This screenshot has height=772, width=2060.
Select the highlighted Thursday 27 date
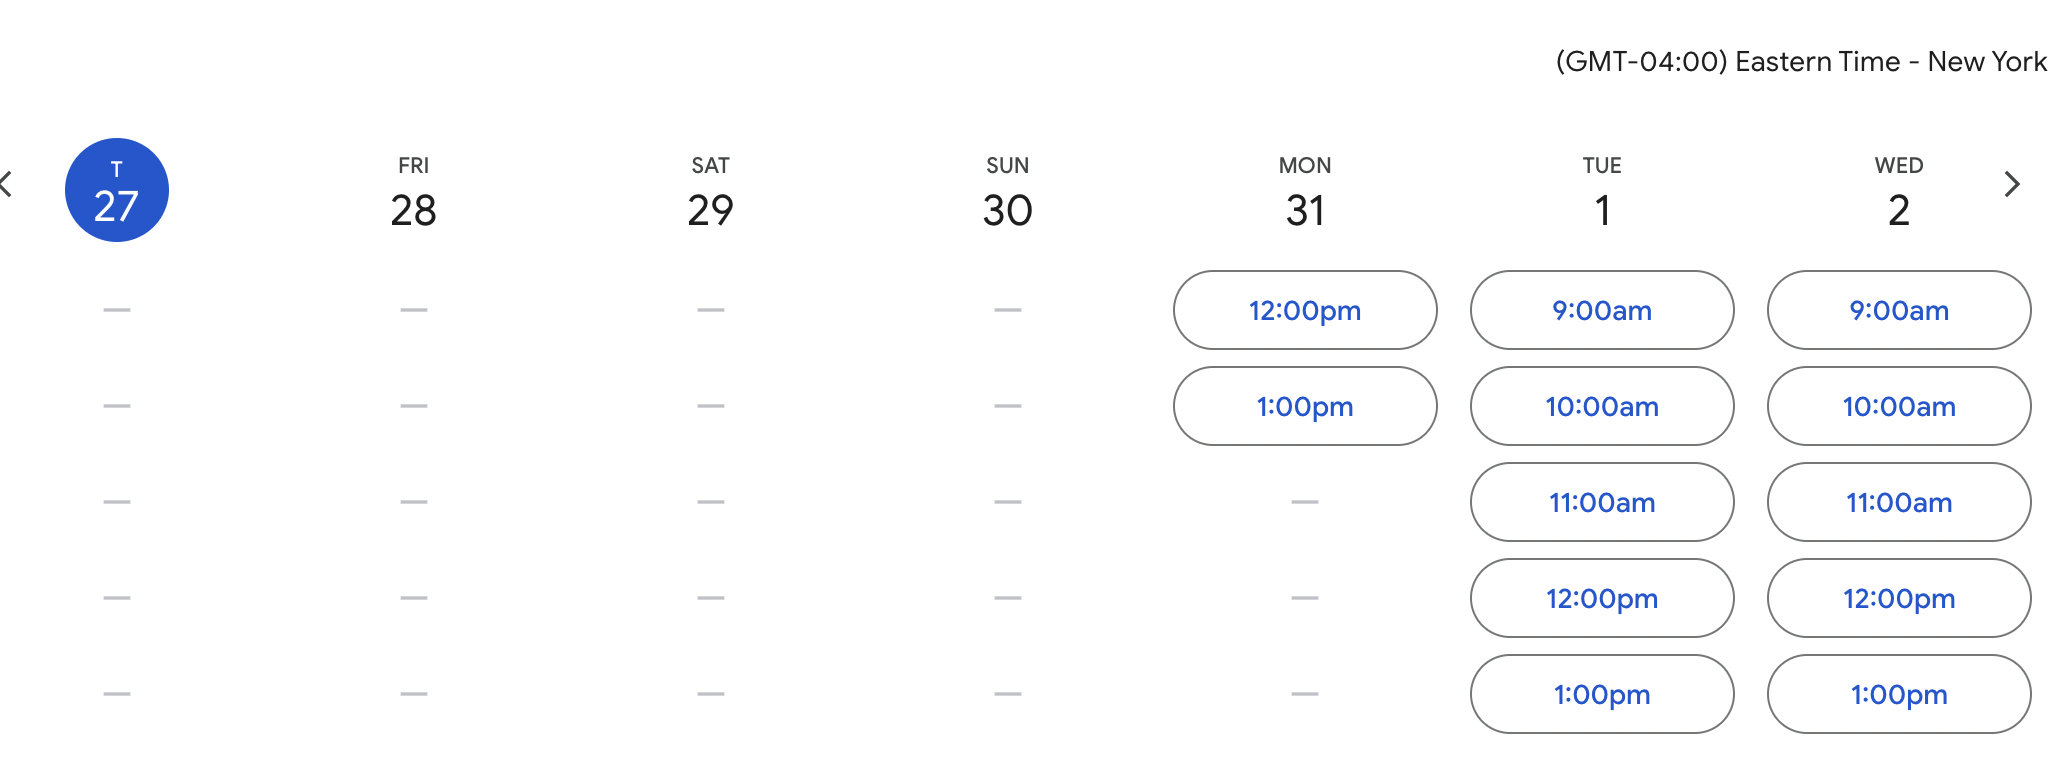click(117, 190)
